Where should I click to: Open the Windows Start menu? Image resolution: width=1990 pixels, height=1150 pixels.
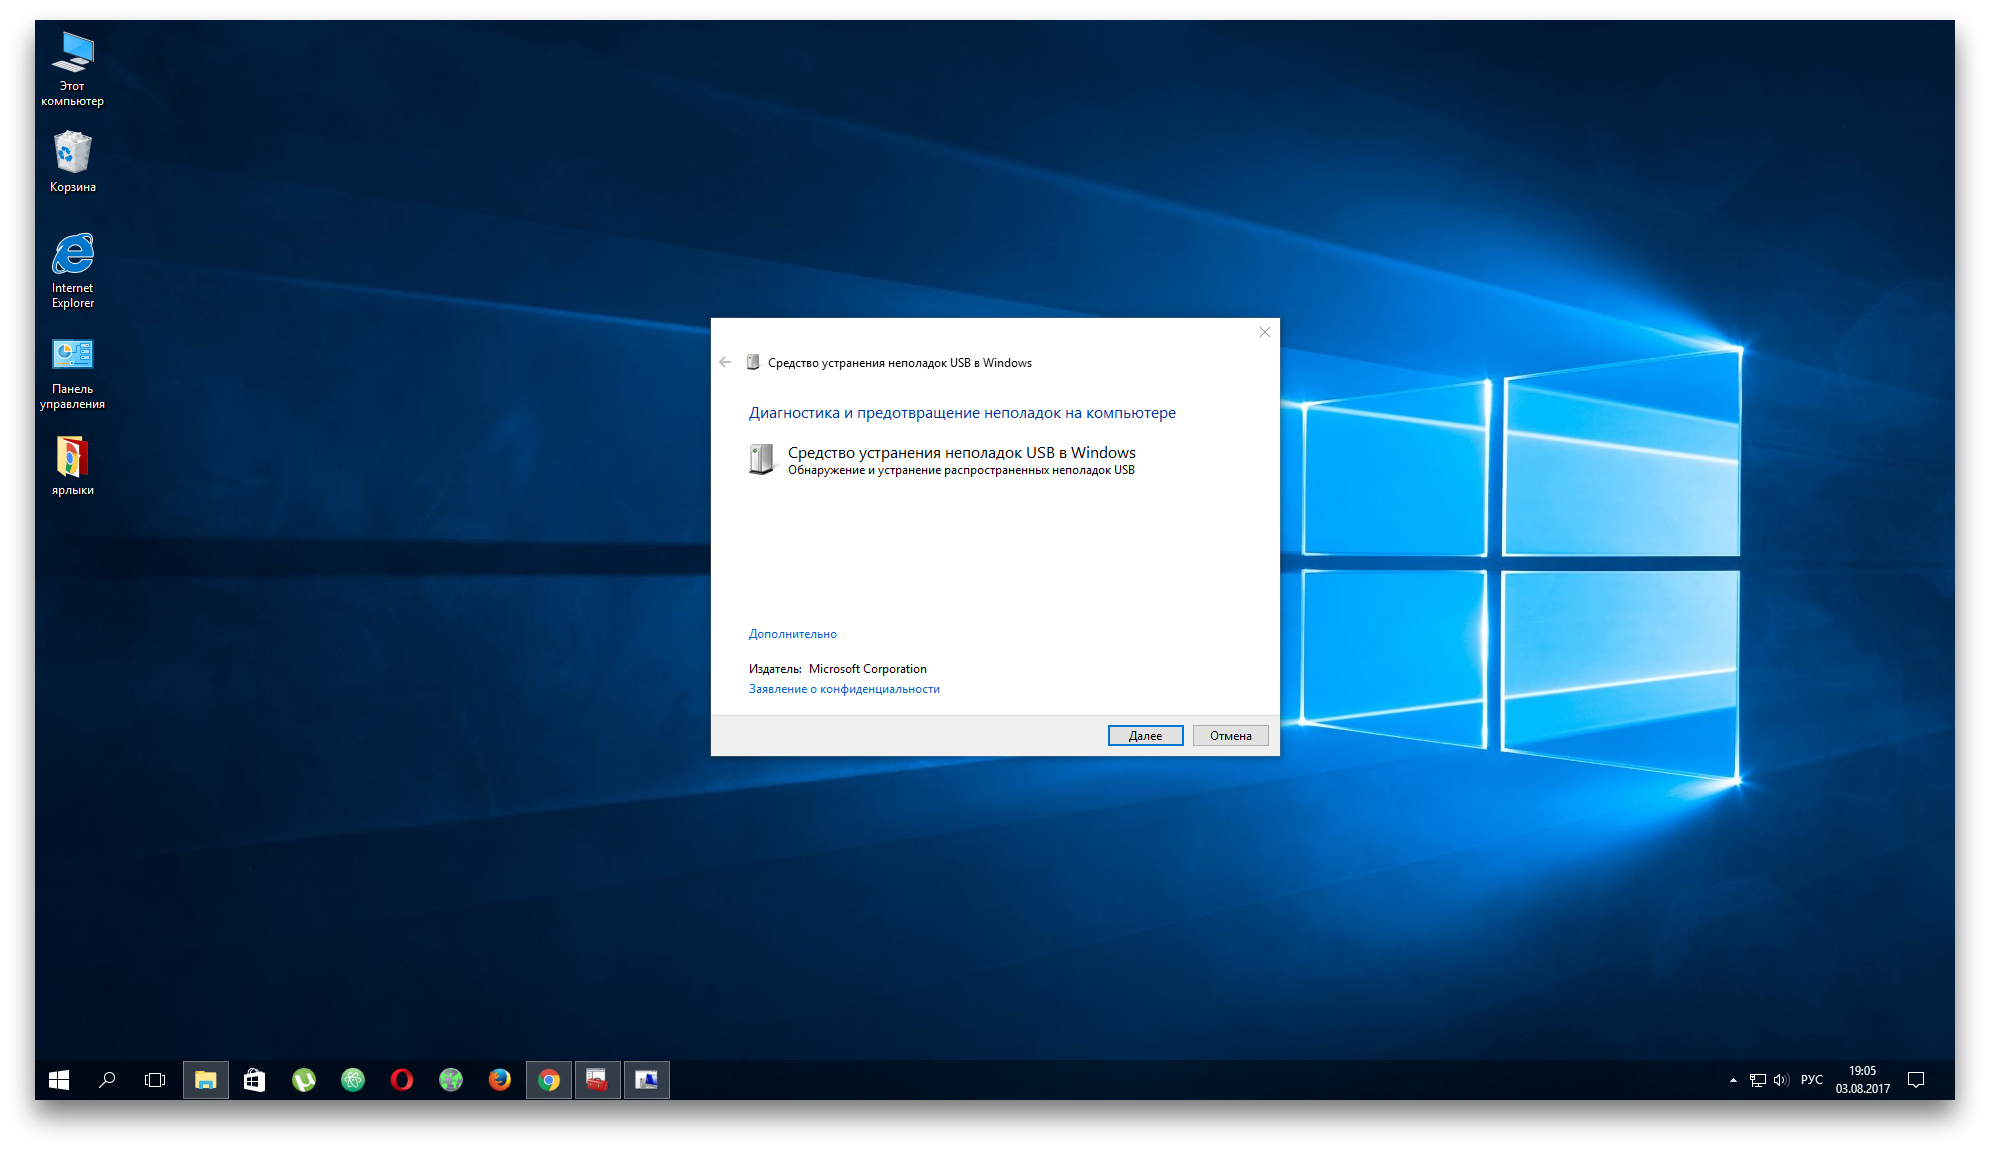point(59,1080)
